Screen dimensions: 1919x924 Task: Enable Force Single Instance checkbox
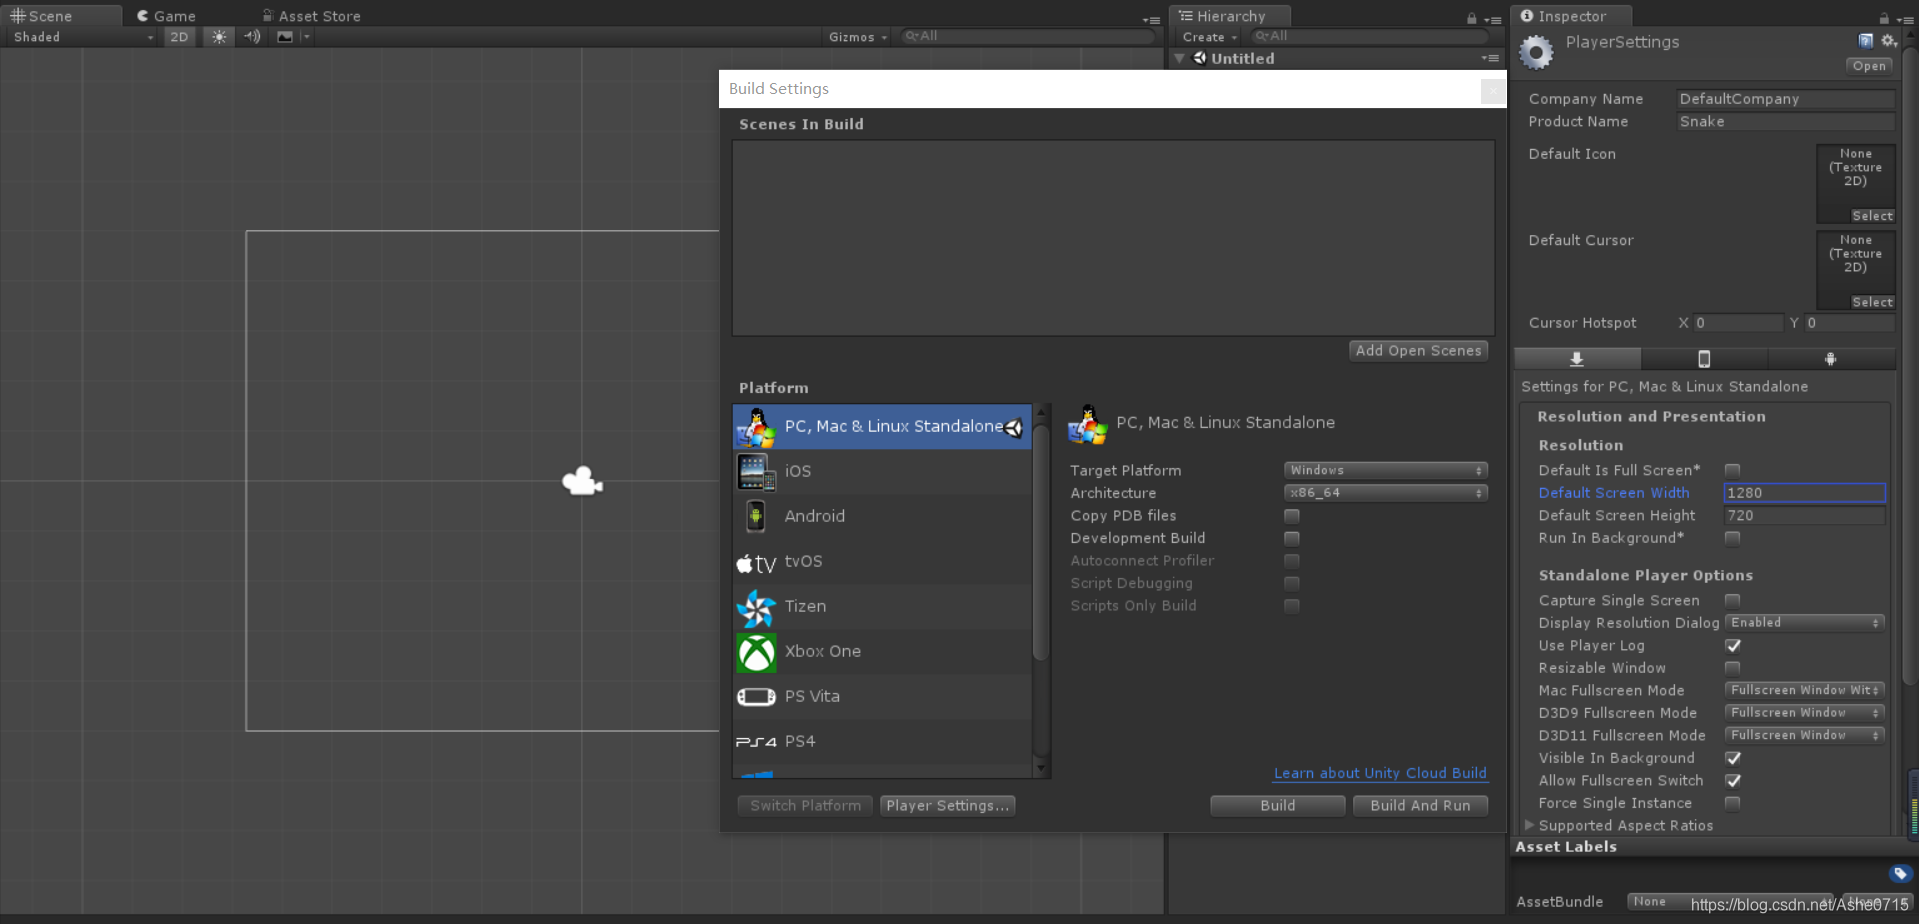(x=1733, y=803)
